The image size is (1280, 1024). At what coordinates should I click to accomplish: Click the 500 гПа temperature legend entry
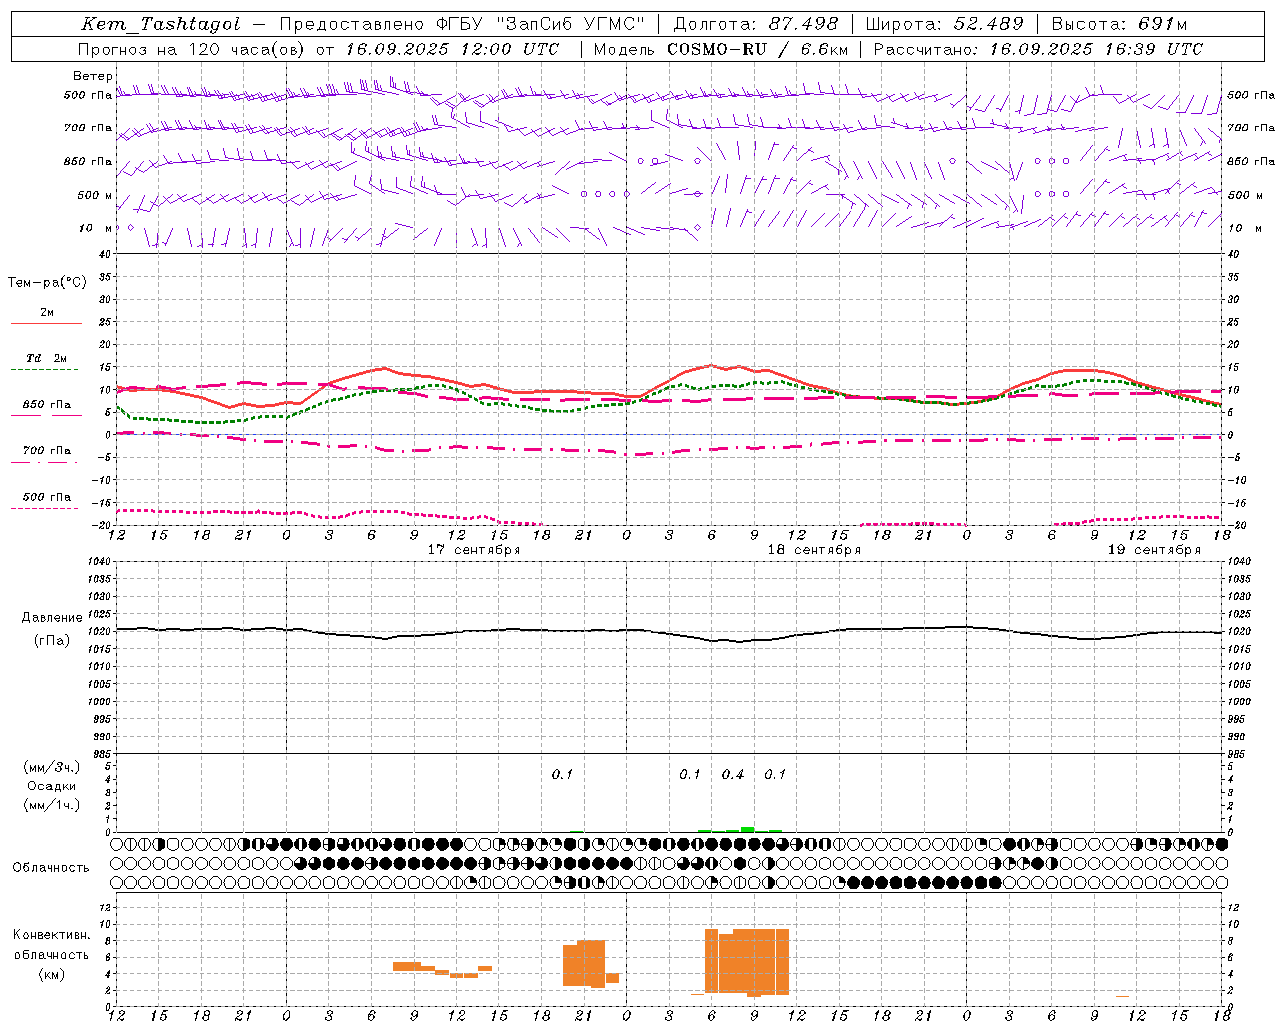46,497
